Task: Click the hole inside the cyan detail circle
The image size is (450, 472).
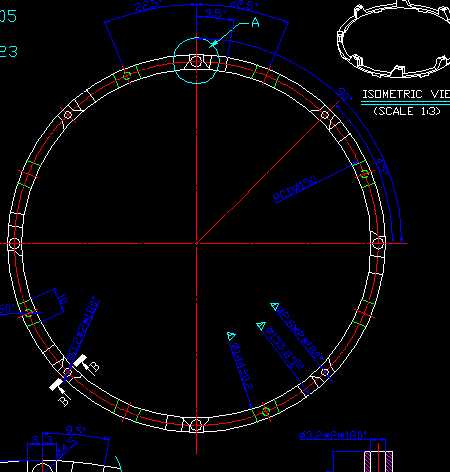Action: coord(197,61)
